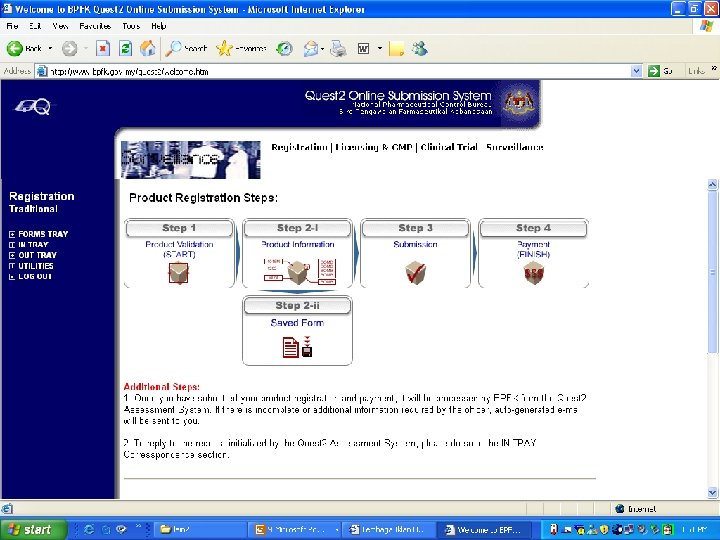This screenshot has width=720, height=540.
Task: Open the Surveillance navigation link
Action: 515,147
